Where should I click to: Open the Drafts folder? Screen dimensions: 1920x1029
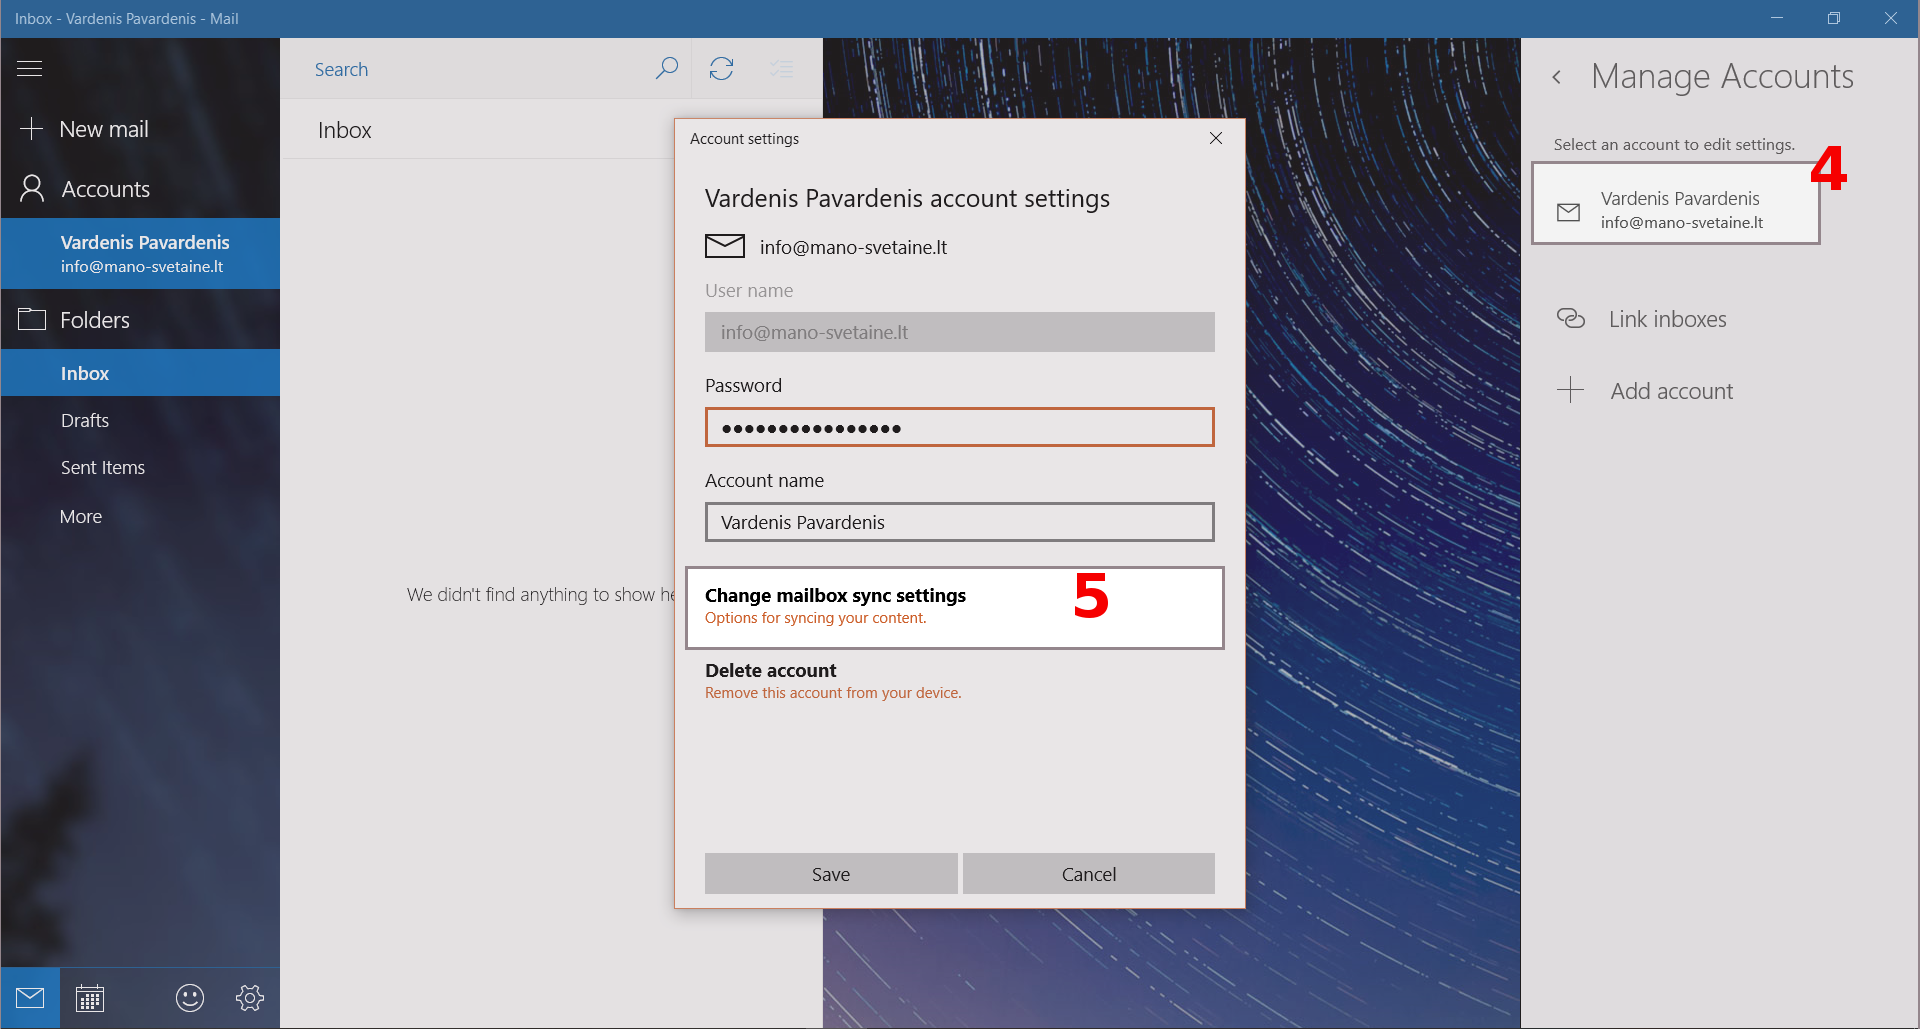[x=85, y=421]
